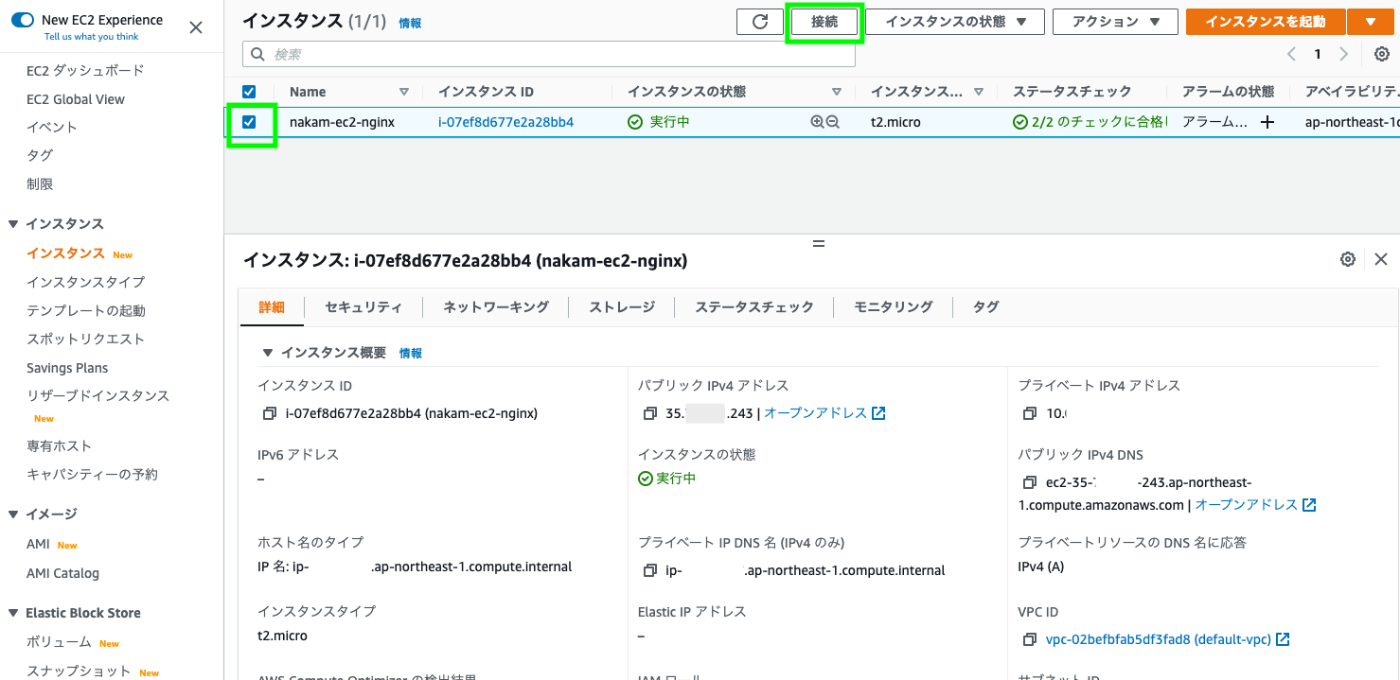The width and height of the screenshot is (1400, 680).
Task: Copy the public IPv4 DNS name
Action: [x=1030, y=482]
